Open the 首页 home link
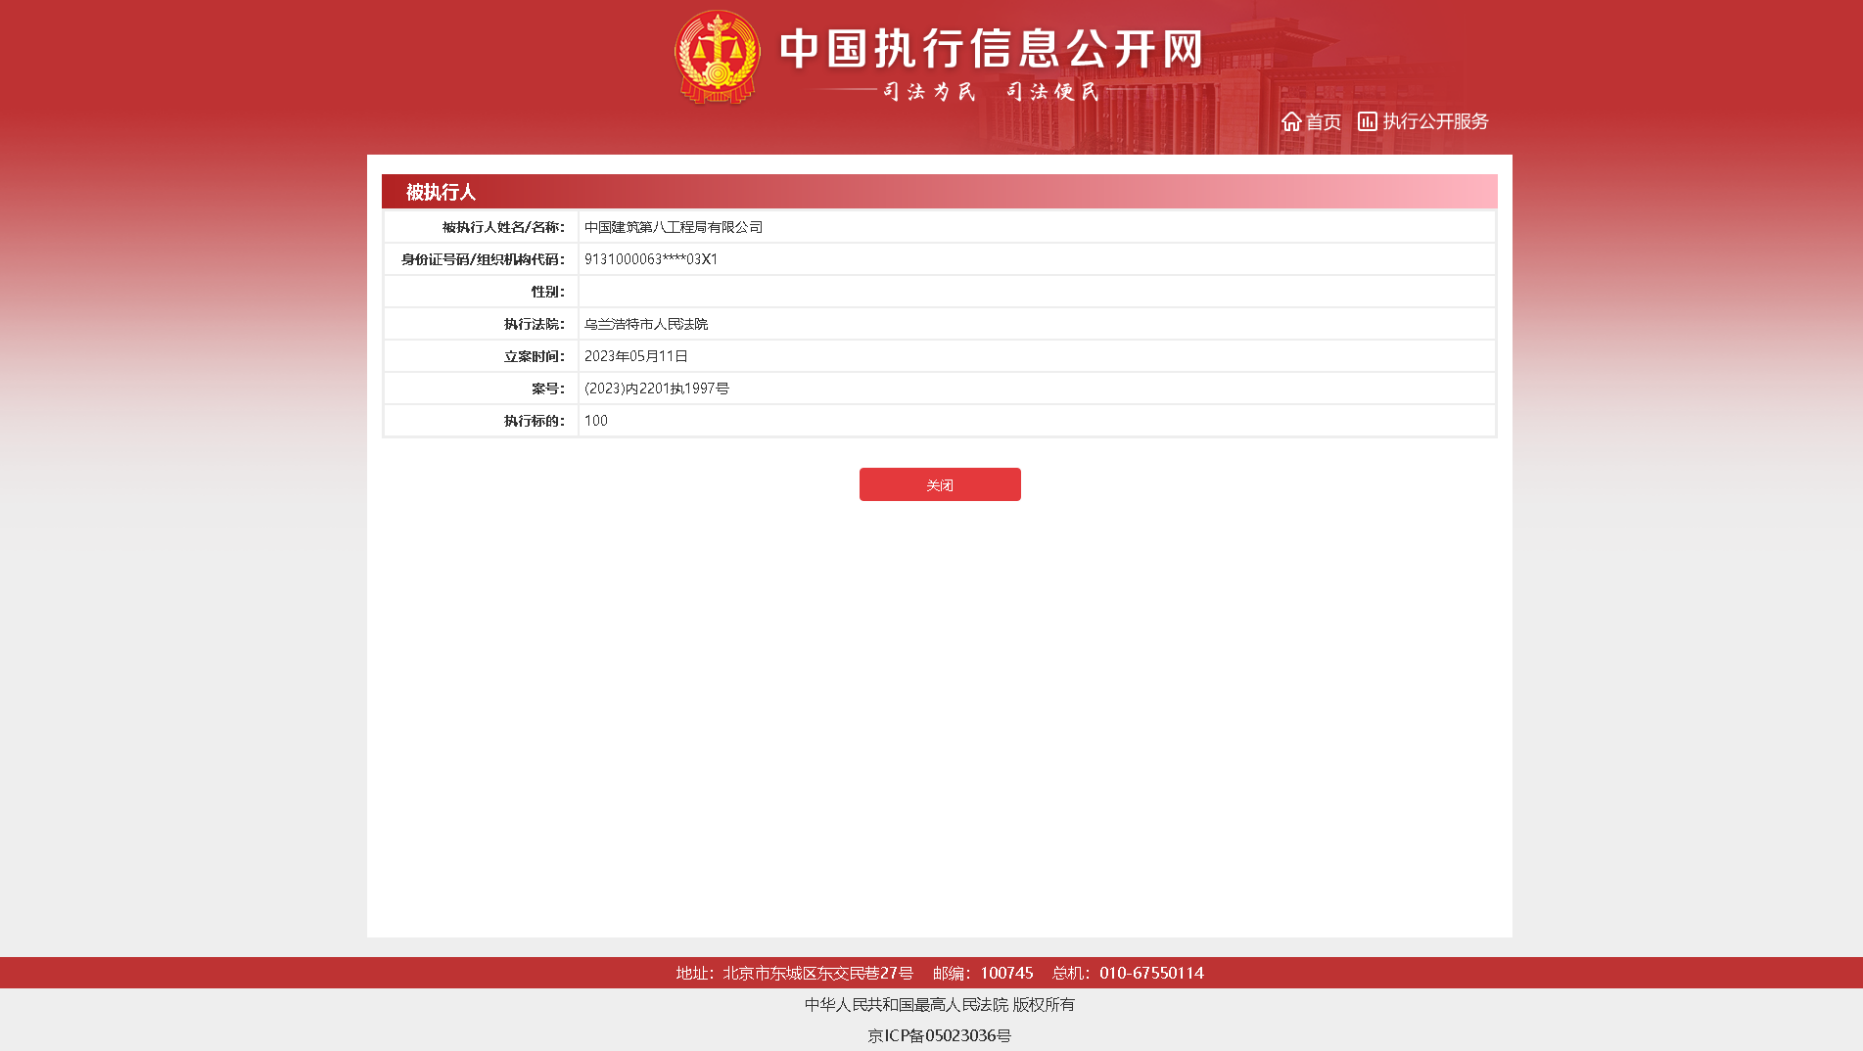 click(1323, 121)
